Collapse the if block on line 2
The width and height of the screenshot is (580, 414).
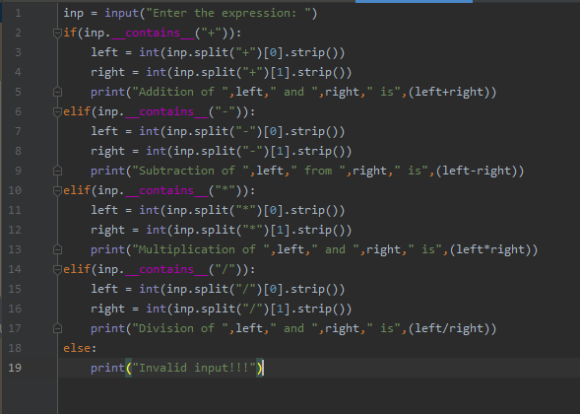click(57, 33)
